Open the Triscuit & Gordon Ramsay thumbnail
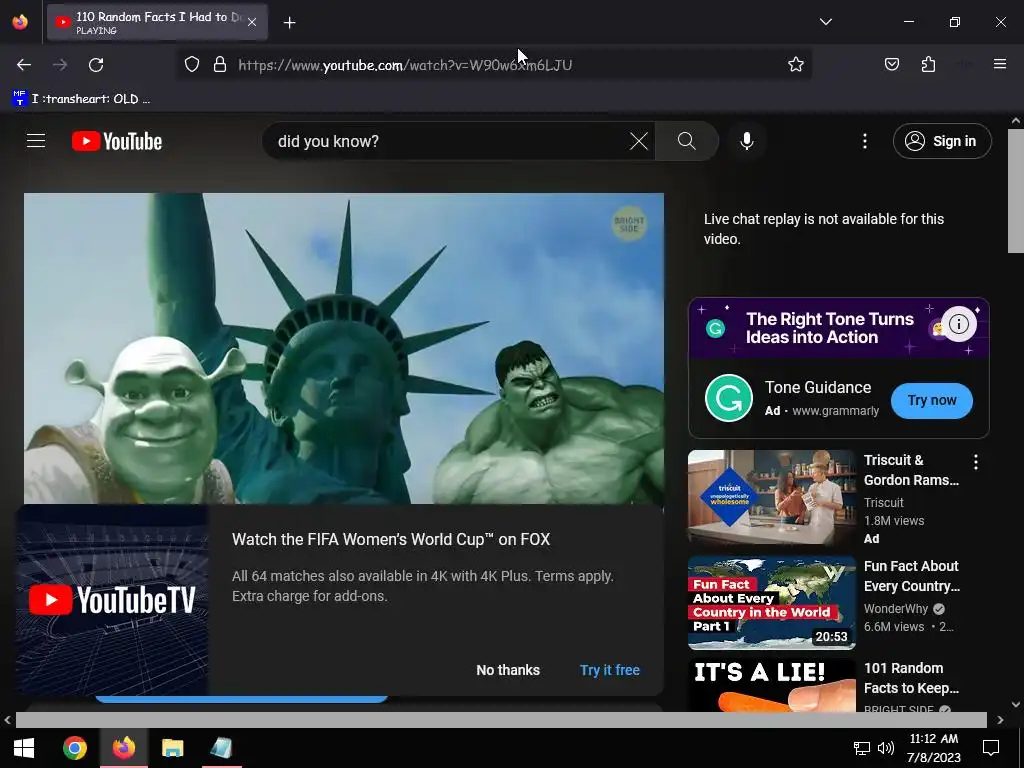 point(771,497)
